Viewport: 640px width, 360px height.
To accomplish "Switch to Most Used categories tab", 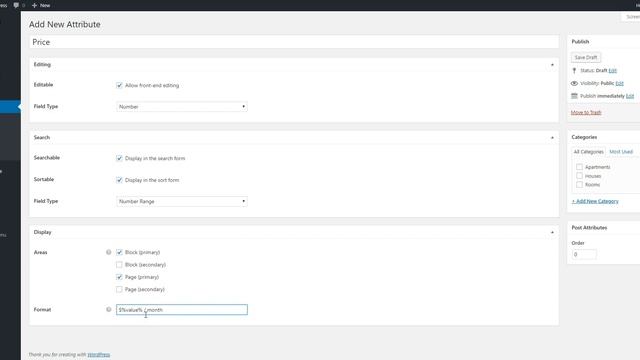I will click(x=621, y=152).
